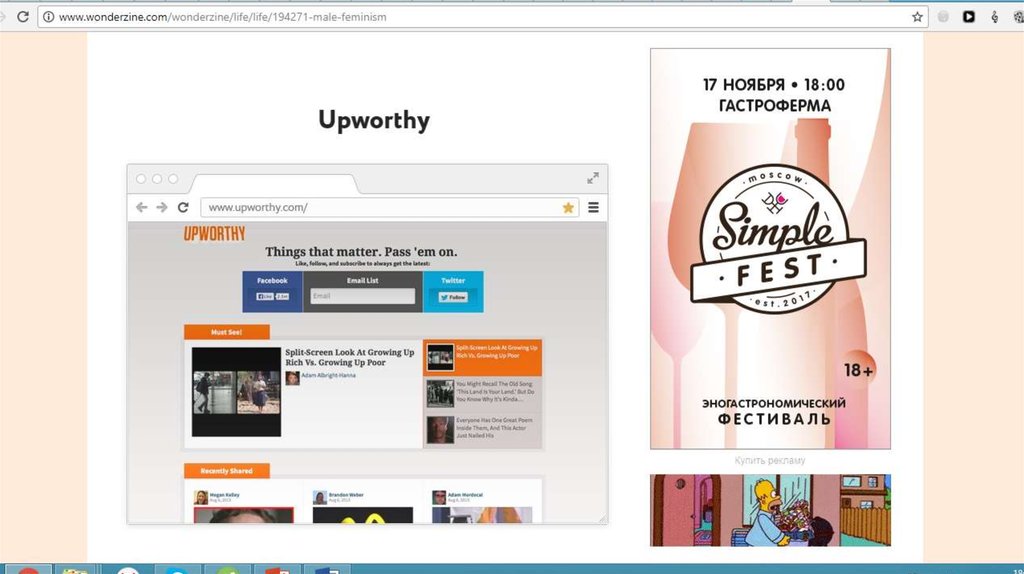Reload the wonderzine page in Chrome
The height and width of the screenshot is (574, 1024).
pyautogui.click(x=23, y=16)
